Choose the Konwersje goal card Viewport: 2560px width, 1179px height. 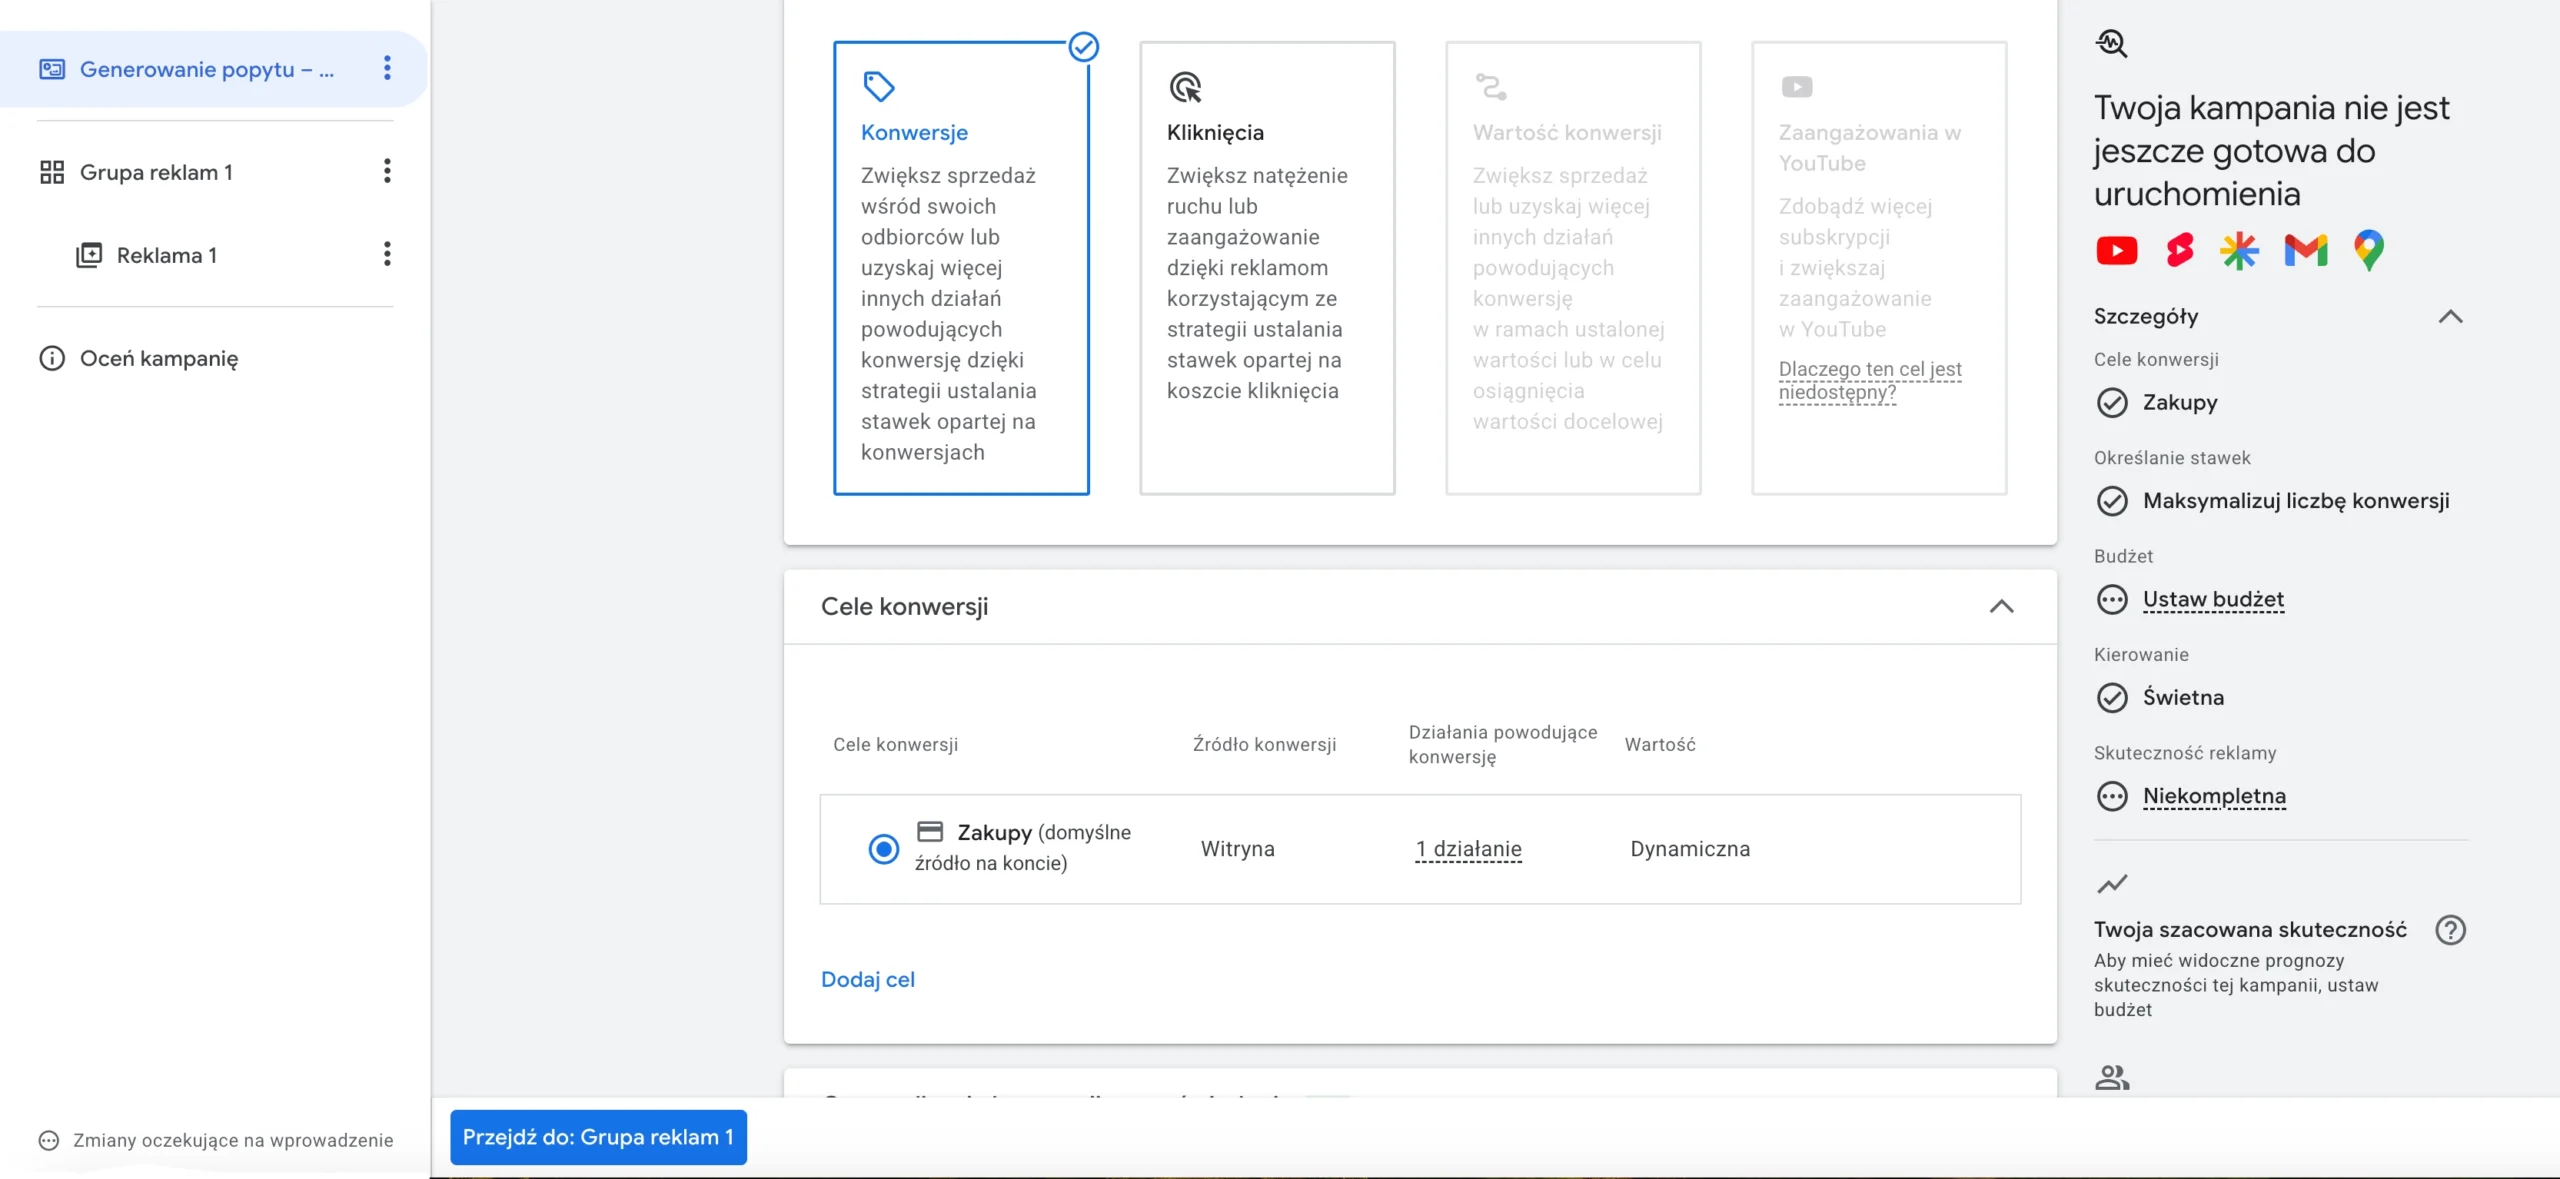961,268
